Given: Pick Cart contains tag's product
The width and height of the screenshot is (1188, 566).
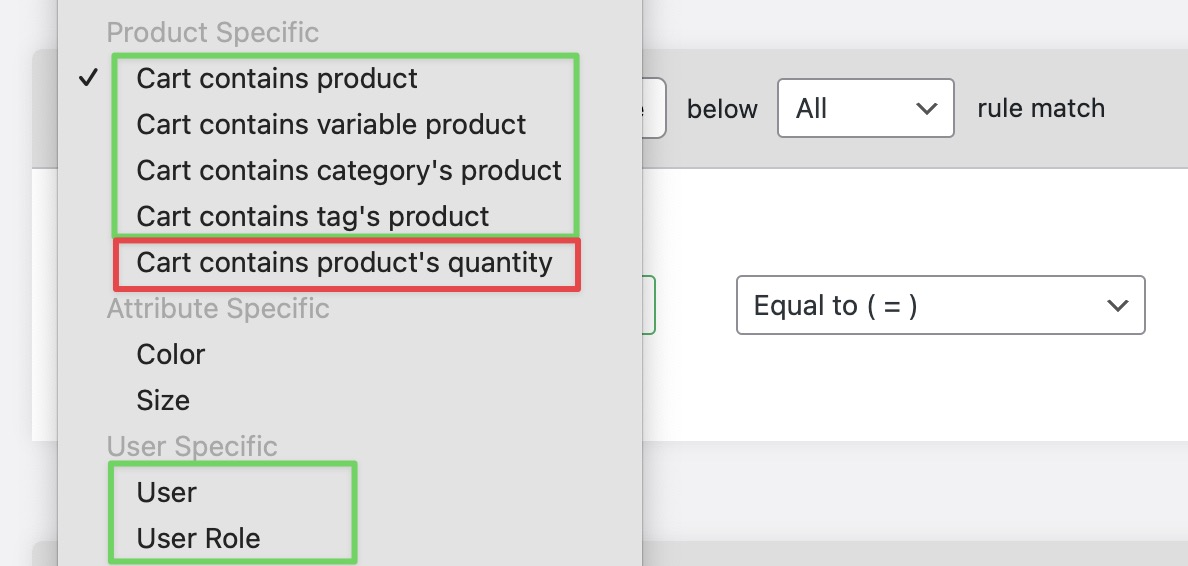Looking at the screenshot, I should pyautogui.click(x=313, y=217).
